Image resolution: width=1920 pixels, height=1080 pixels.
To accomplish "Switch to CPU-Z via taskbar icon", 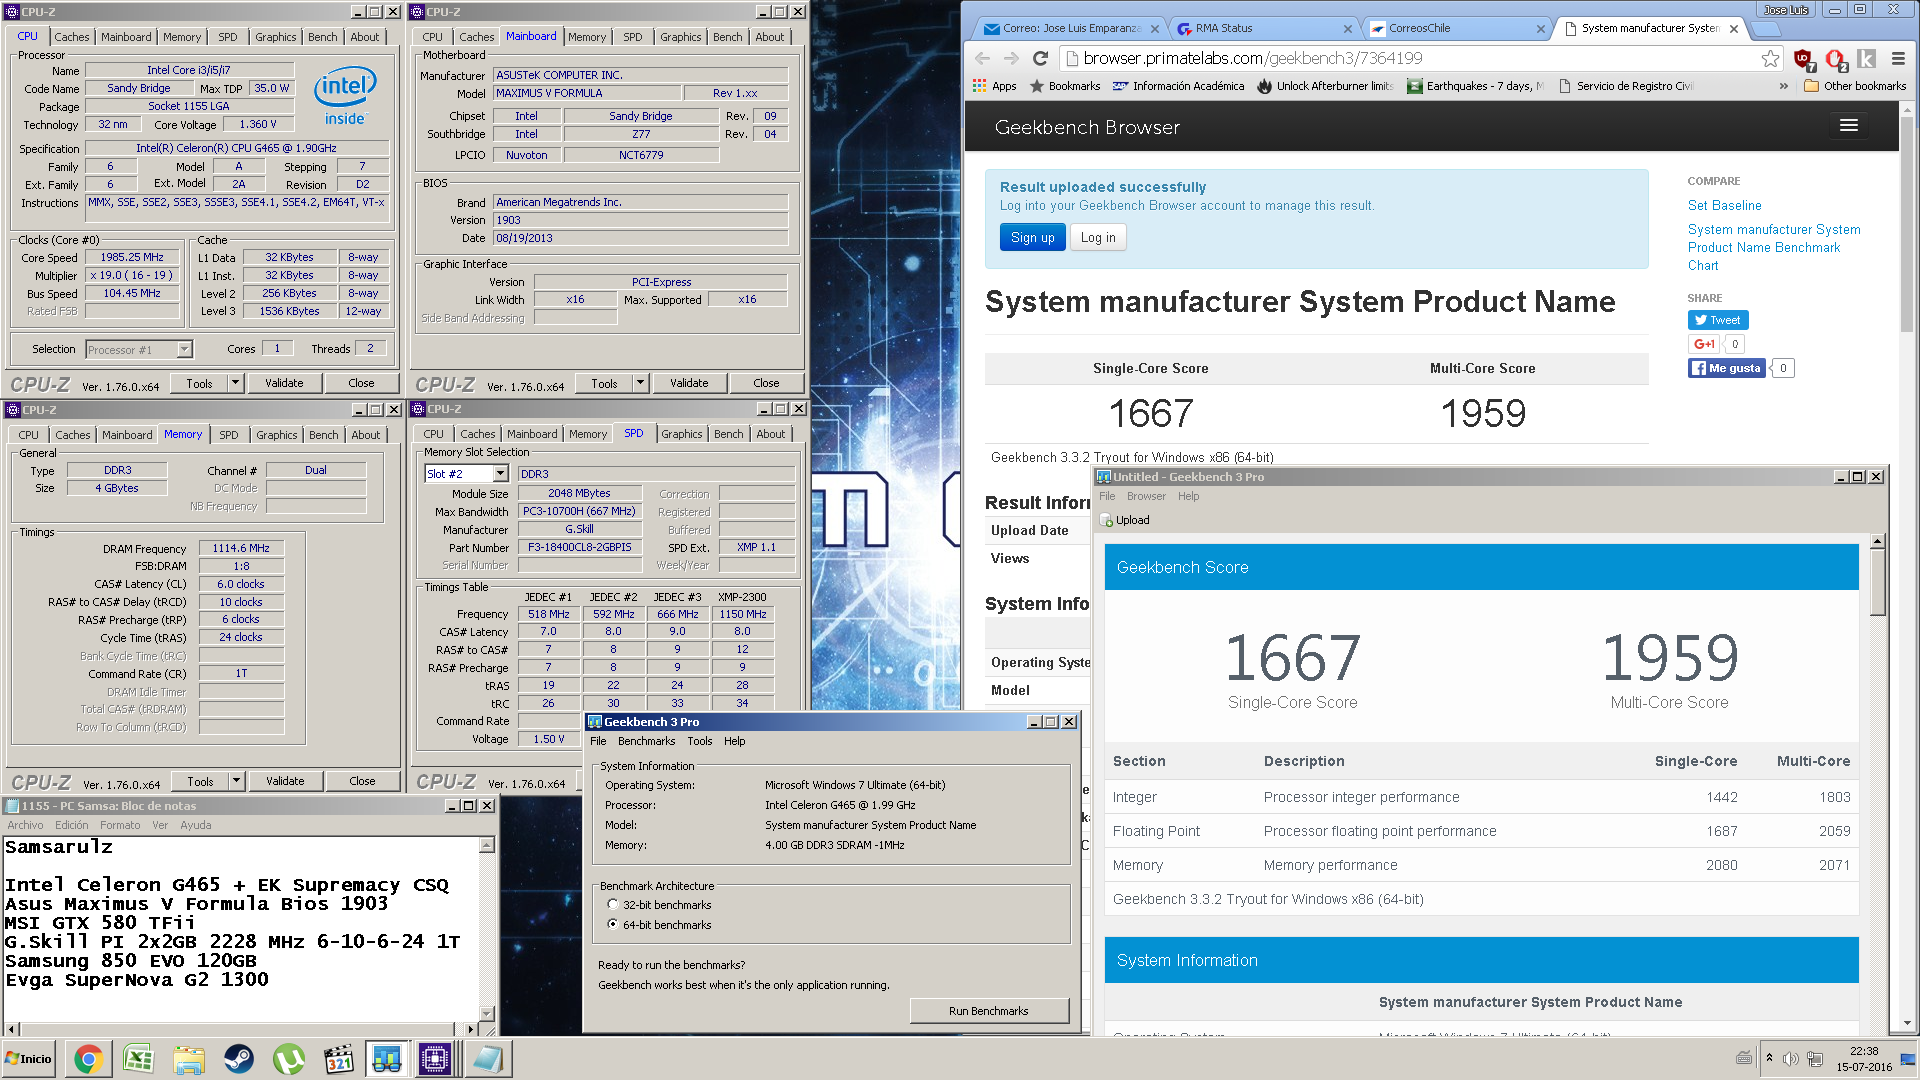I will [436, 1059].
